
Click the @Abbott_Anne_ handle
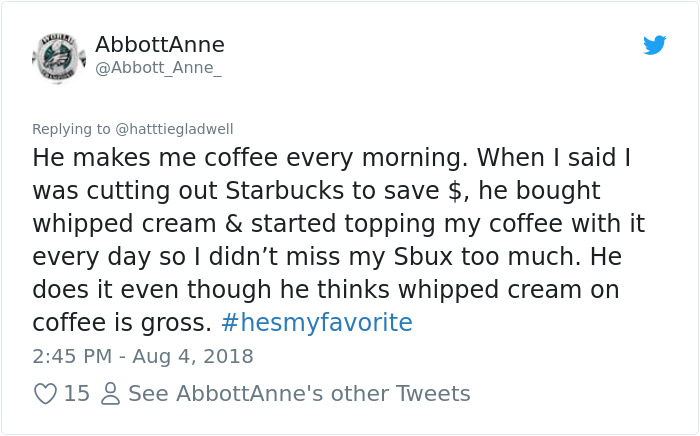coord(159,68)
